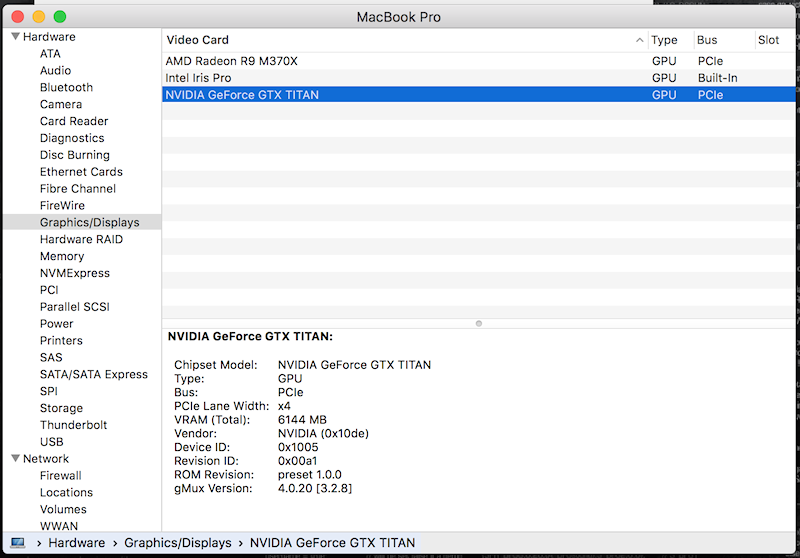Go to Hardware in the path bar
This screenshot has width=800, height=558.
pos(77,543)
